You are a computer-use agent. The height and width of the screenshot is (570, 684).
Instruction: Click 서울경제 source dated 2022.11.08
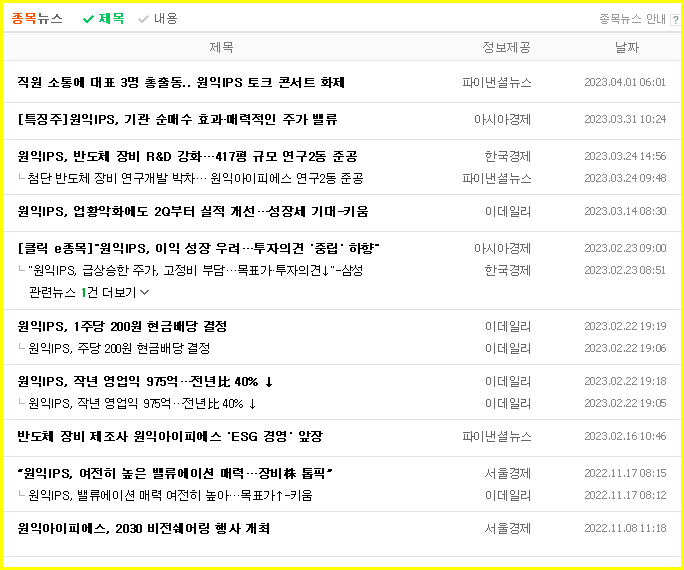508,528
